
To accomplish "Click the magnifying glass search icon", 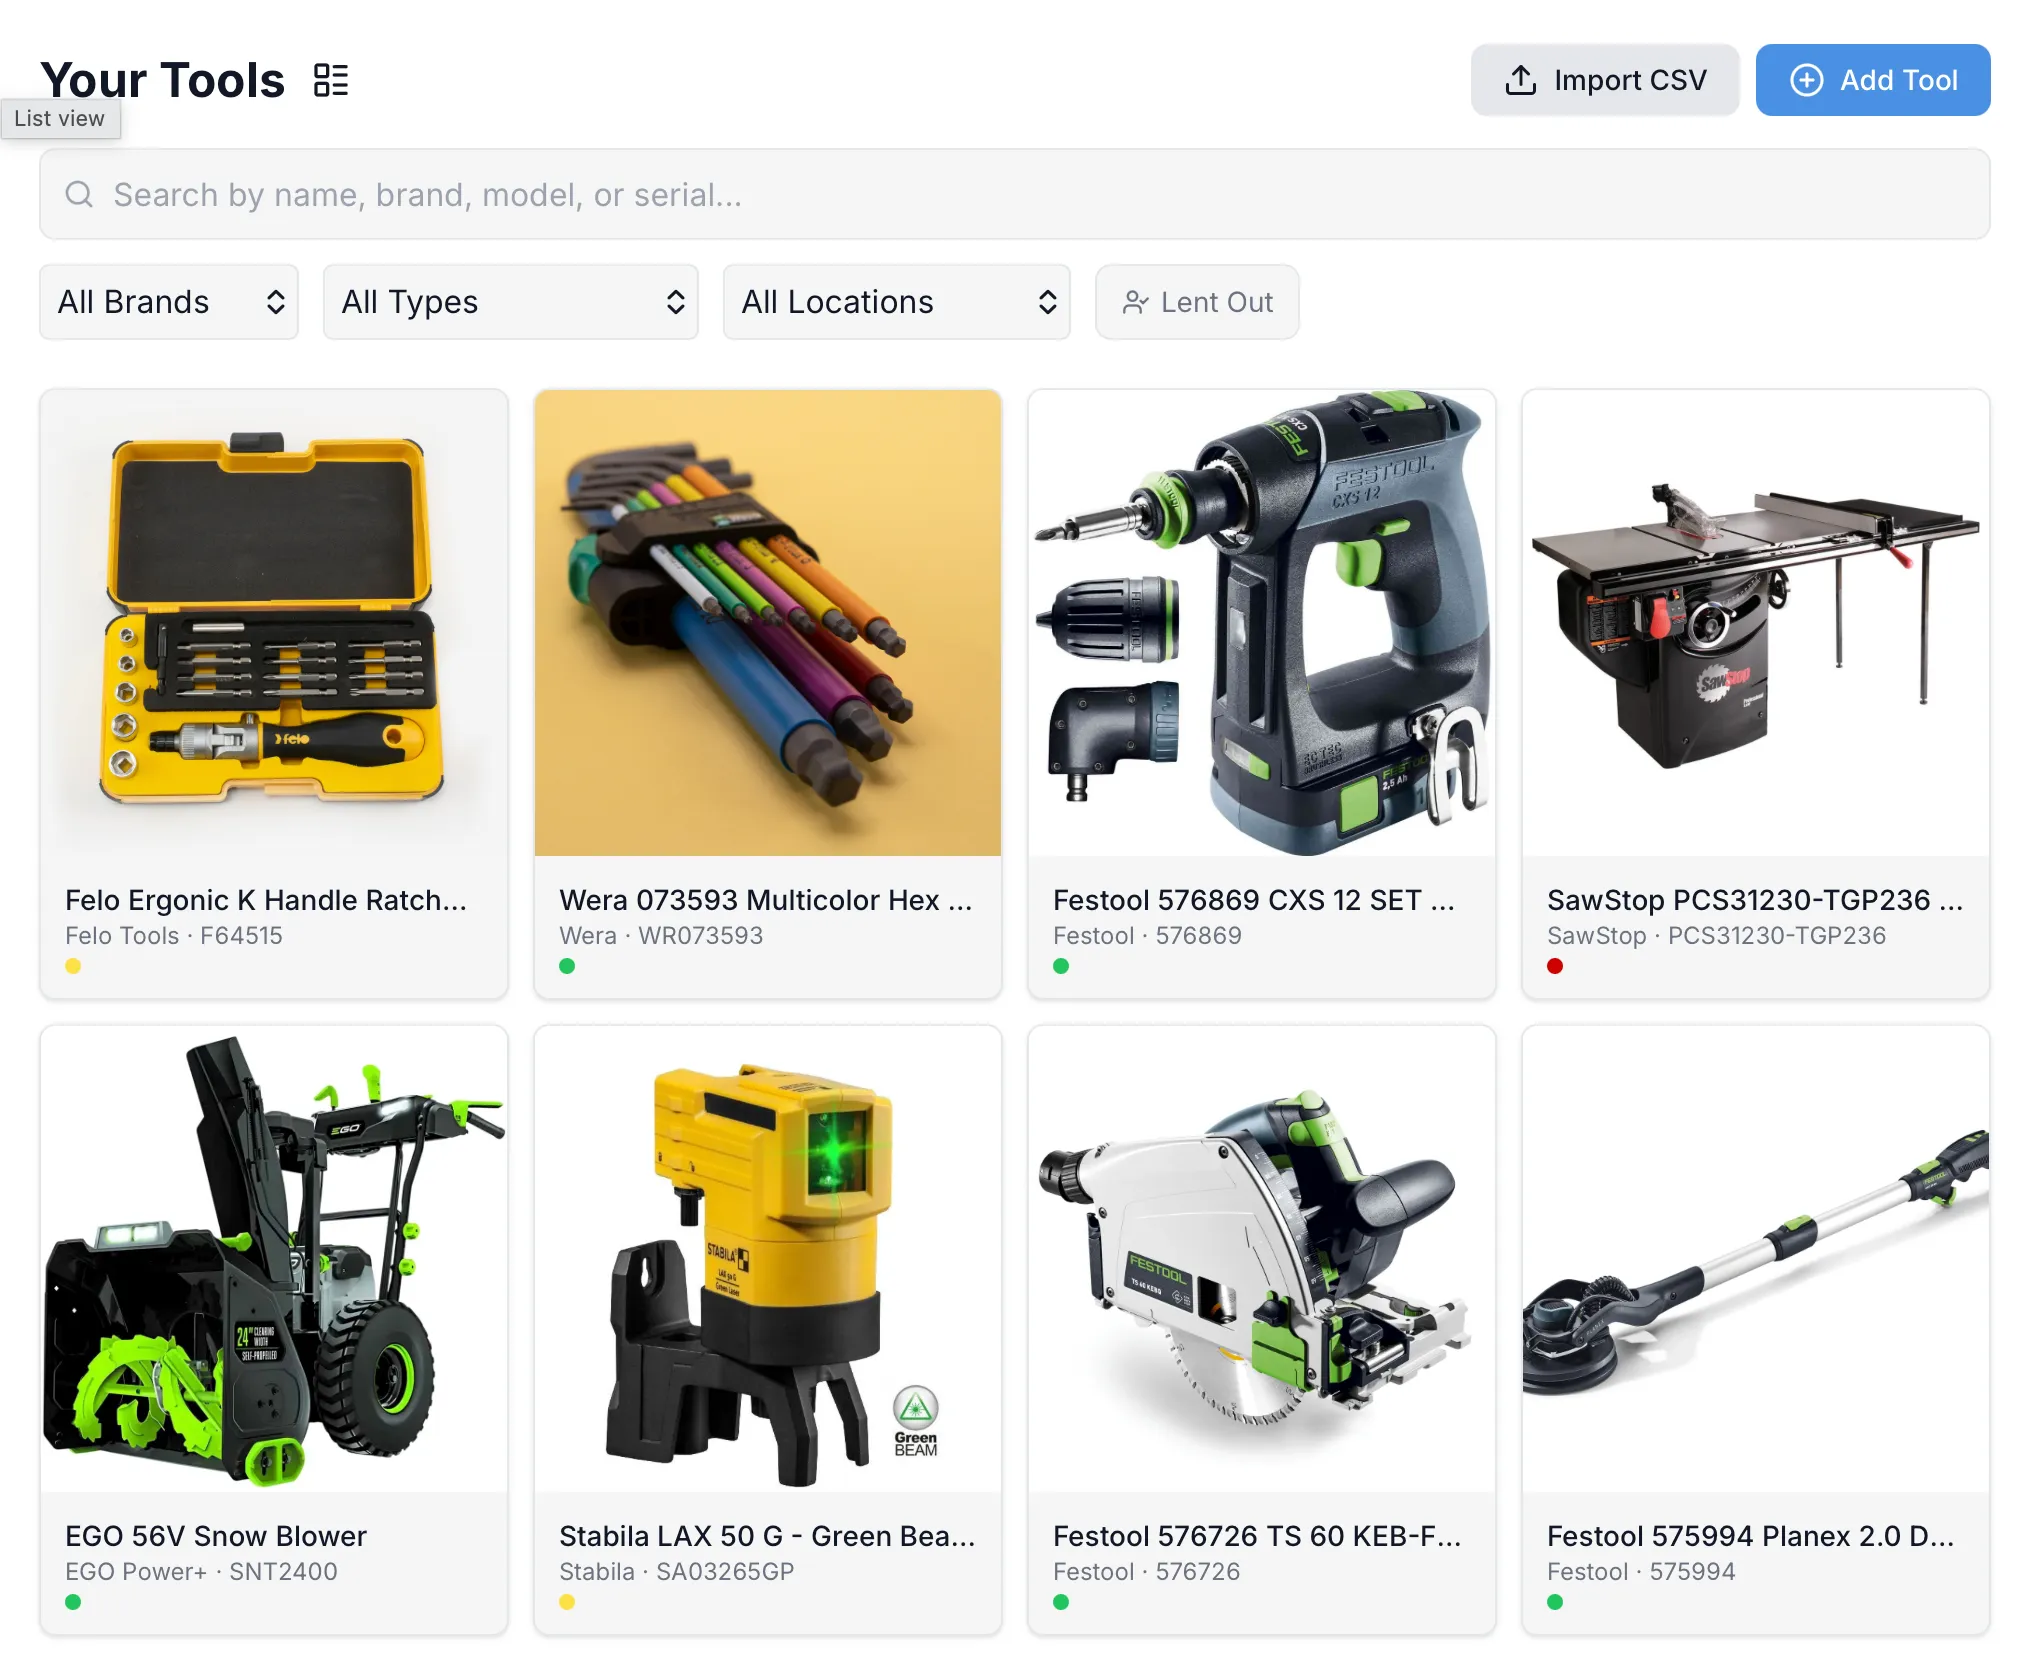I will (79, 194).
